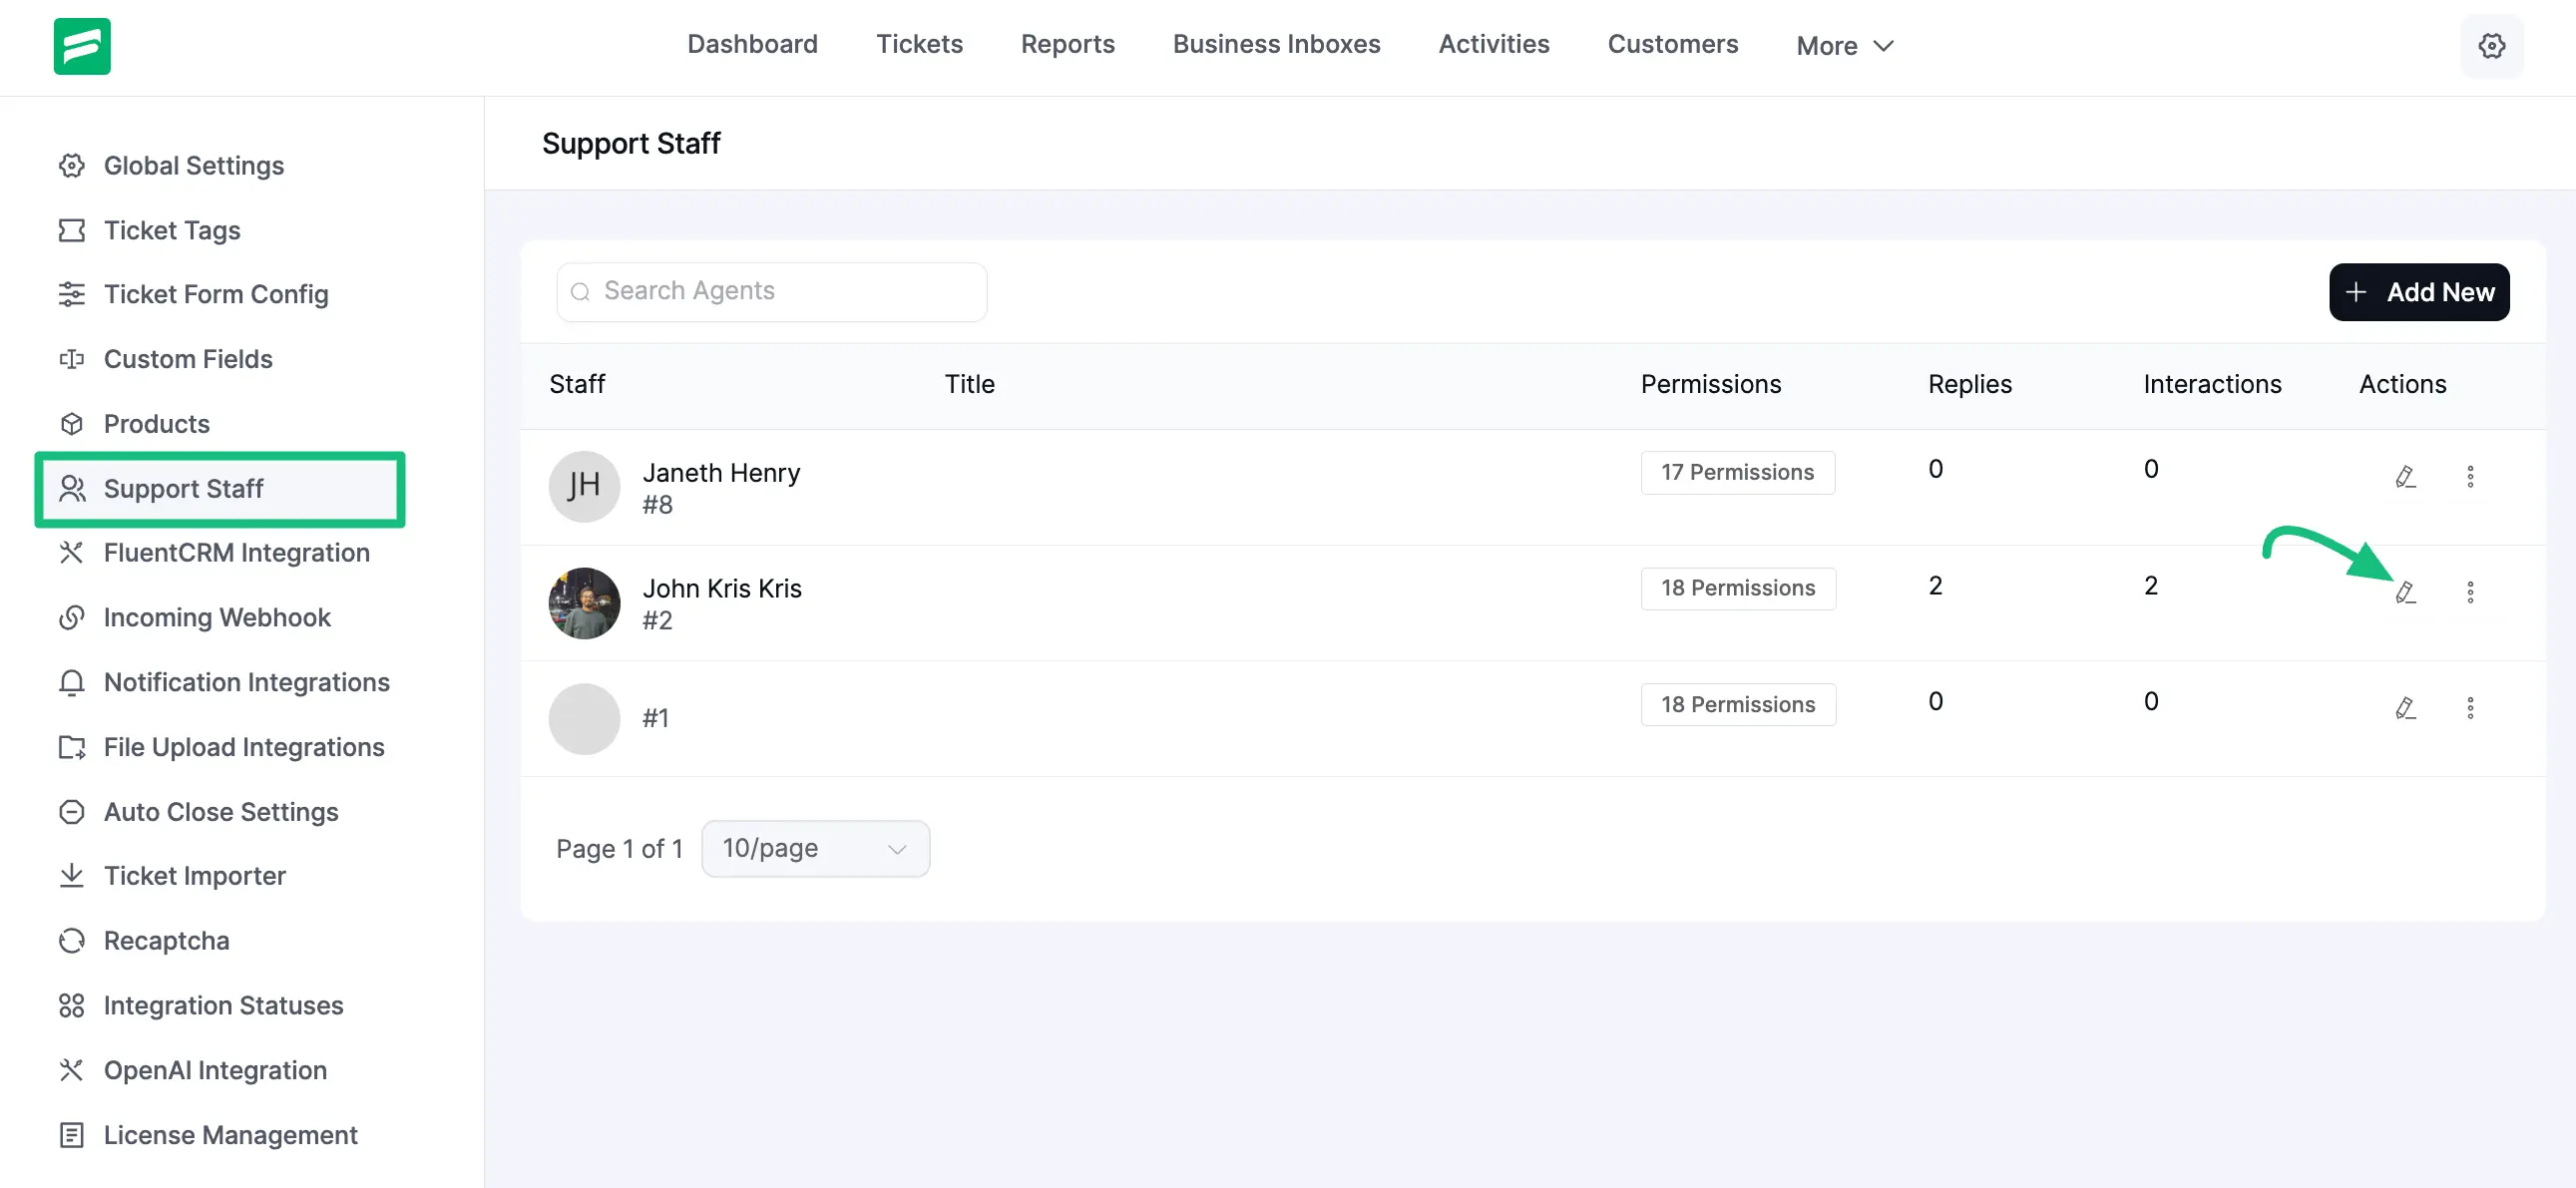The image size is (2576, 1188).
Task: Click the settings gear icon top right
Action: (x=2490, y=46)
